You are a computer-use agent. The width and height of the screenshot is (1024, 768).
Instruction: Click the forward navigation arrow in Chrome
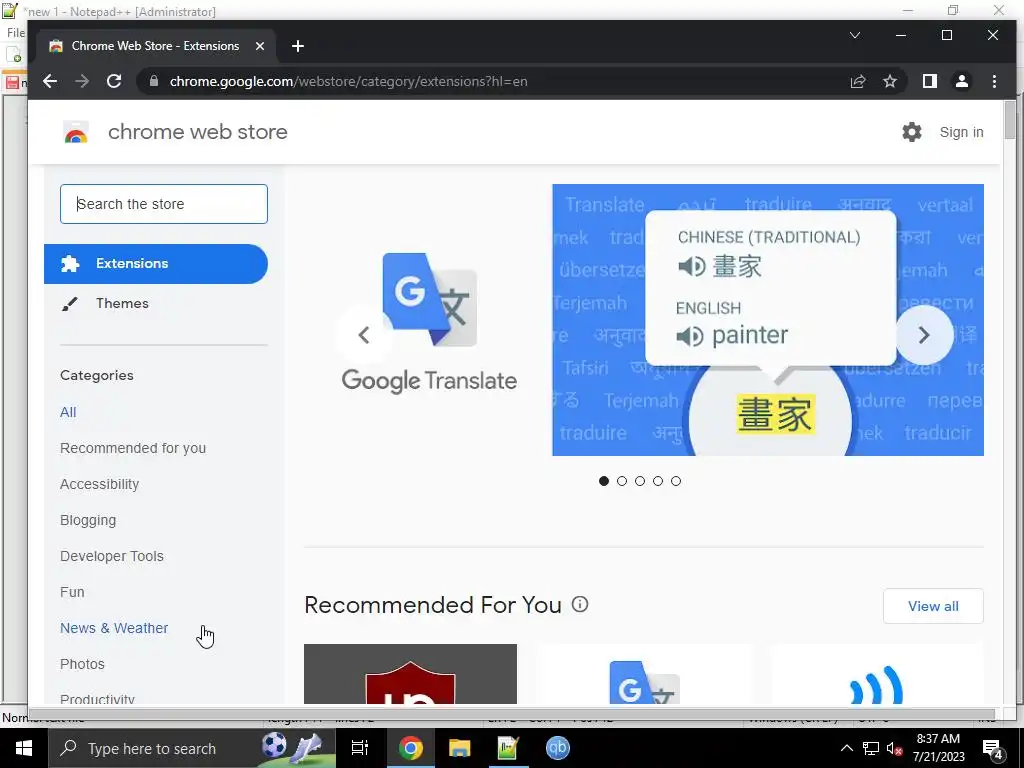point(82,81)
